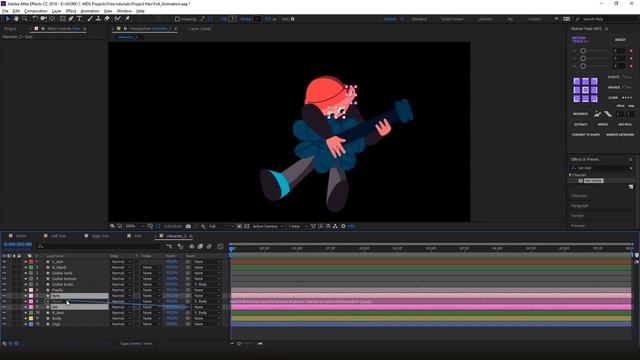Click the timeline Graph Editor icon
Screen dimensions: 640x360
coord(220,247)
